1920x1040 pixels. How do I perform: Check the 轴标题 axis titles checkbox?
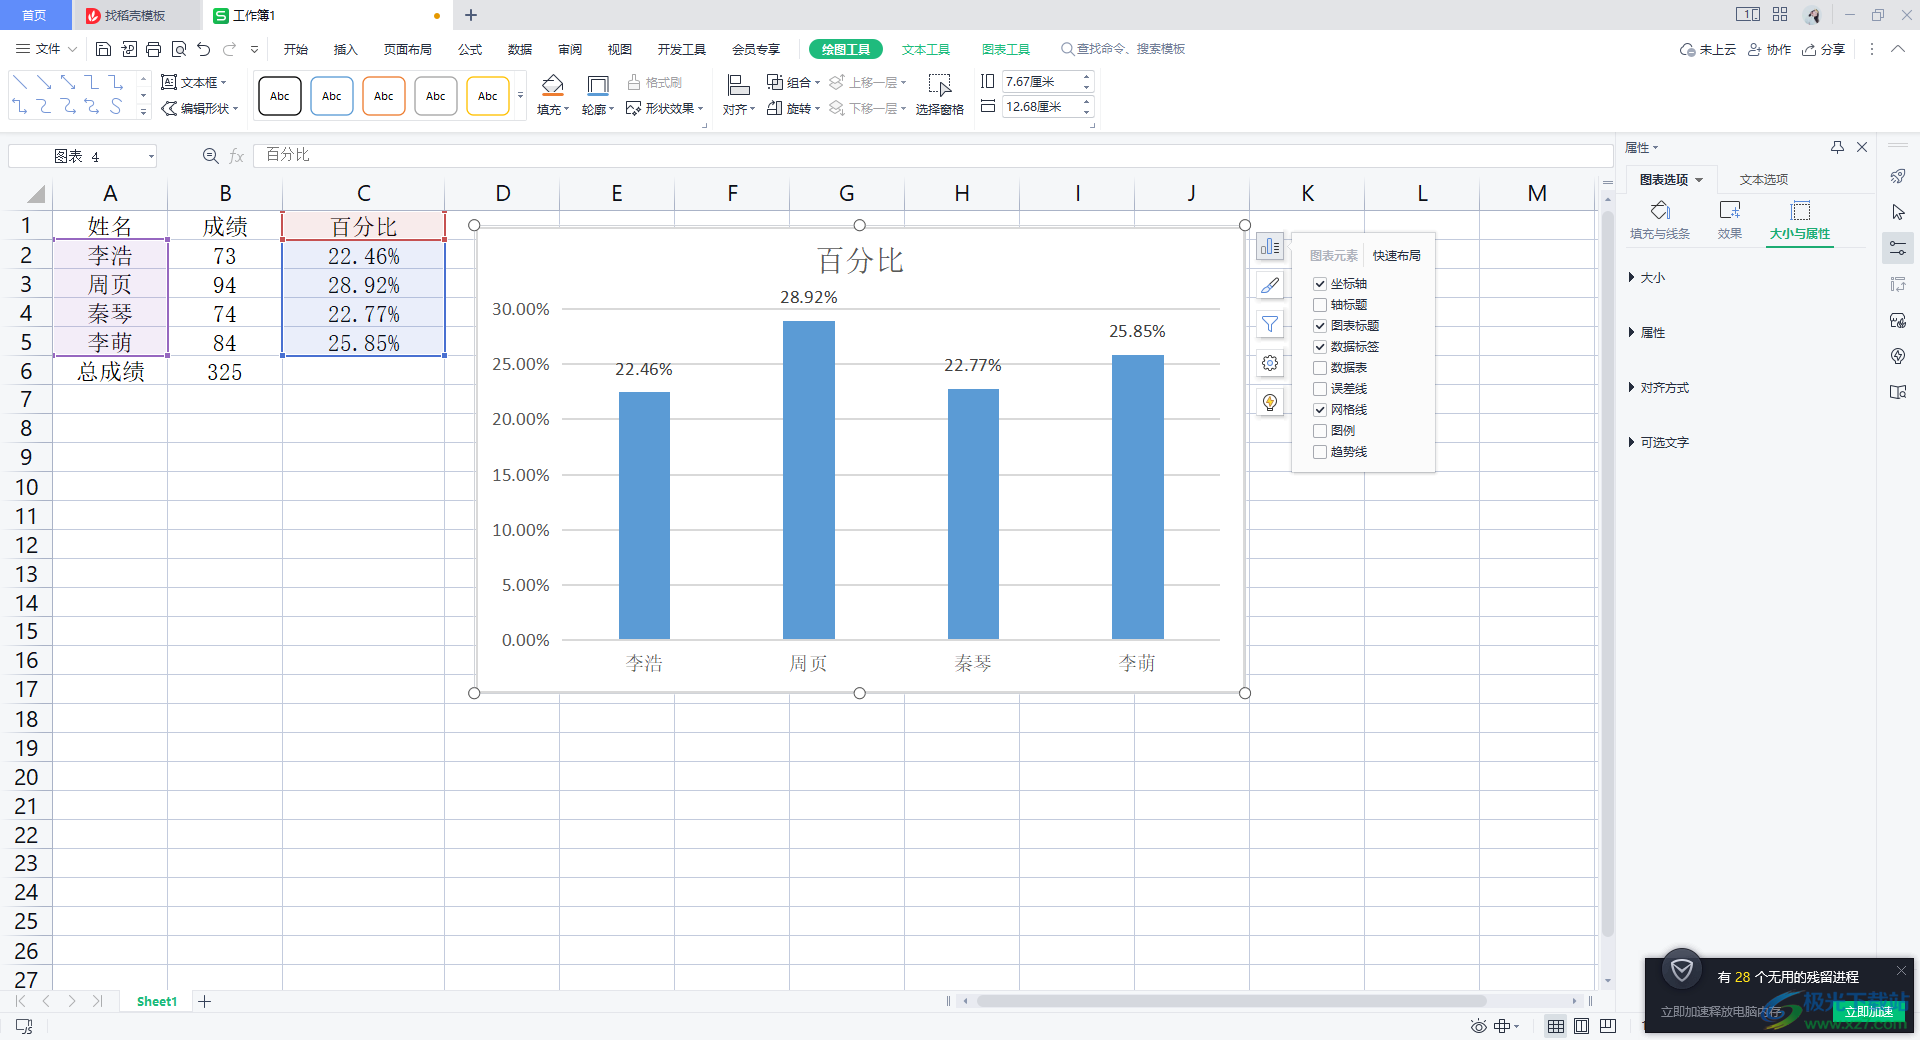click(1320, 305)
